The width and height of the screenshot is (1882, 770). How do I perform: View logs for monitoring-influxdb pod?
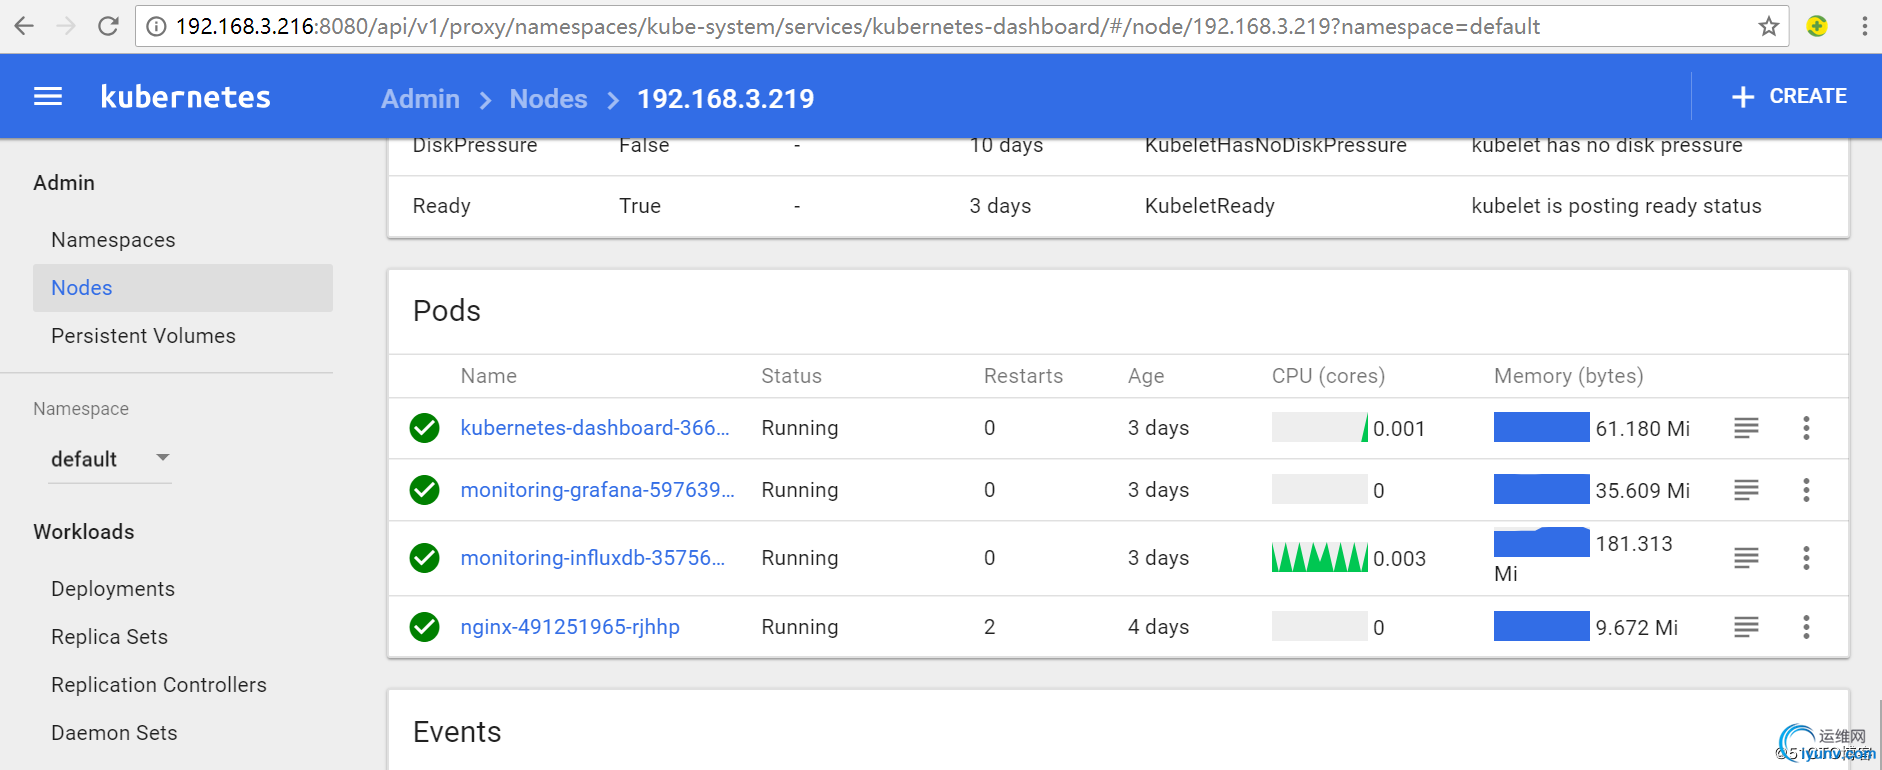(1746, 558)
